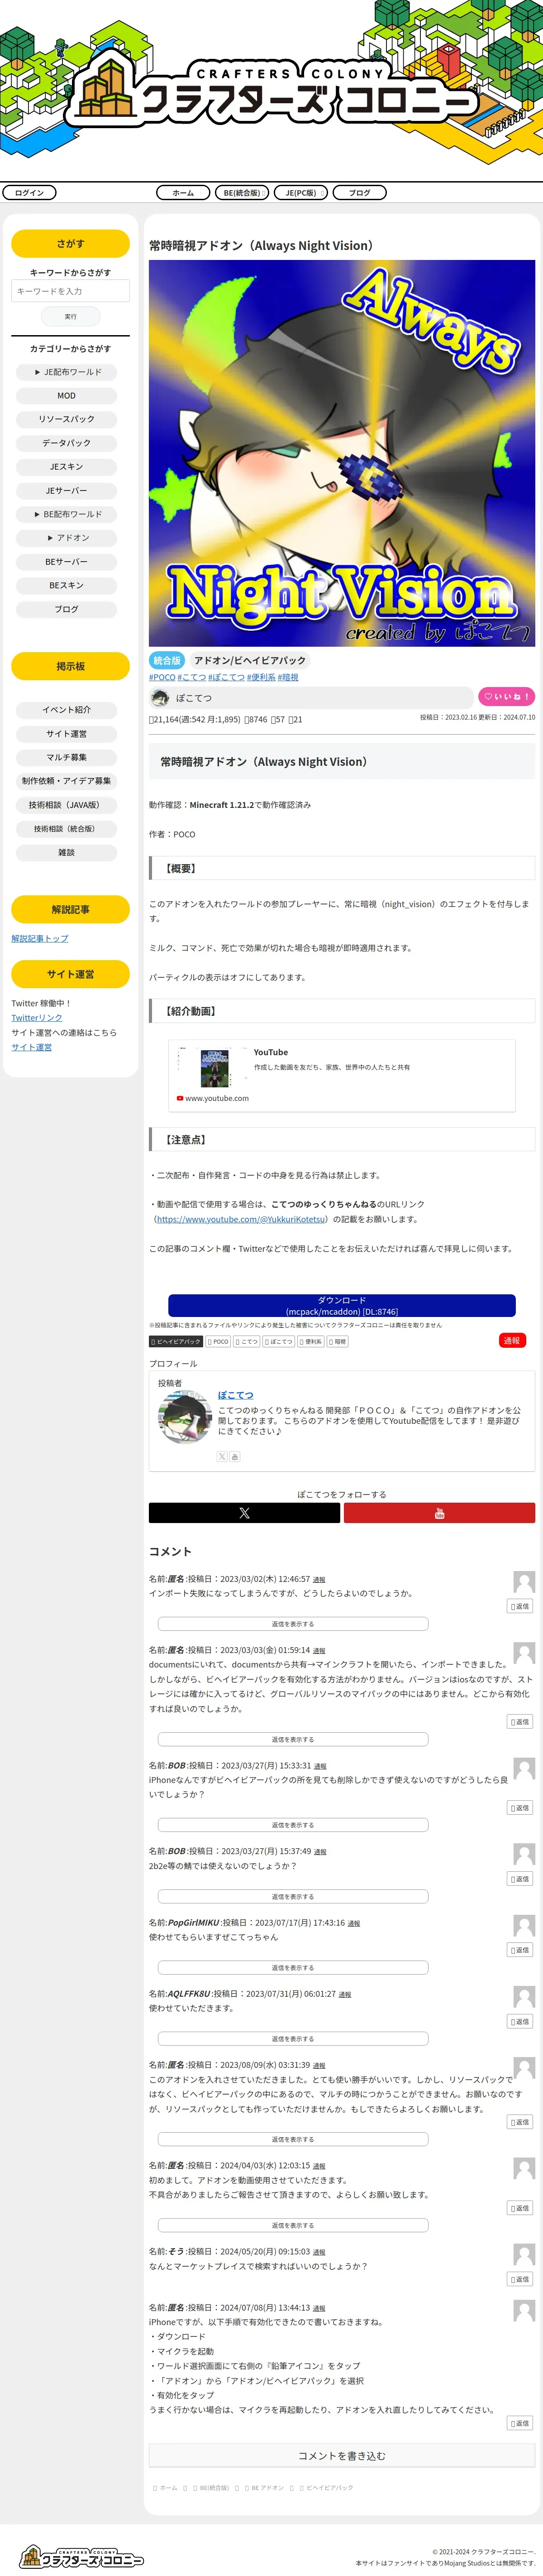Focus the キーワードを入力 search field
The height and width of the screenshot is (2576, 543).
70,291
